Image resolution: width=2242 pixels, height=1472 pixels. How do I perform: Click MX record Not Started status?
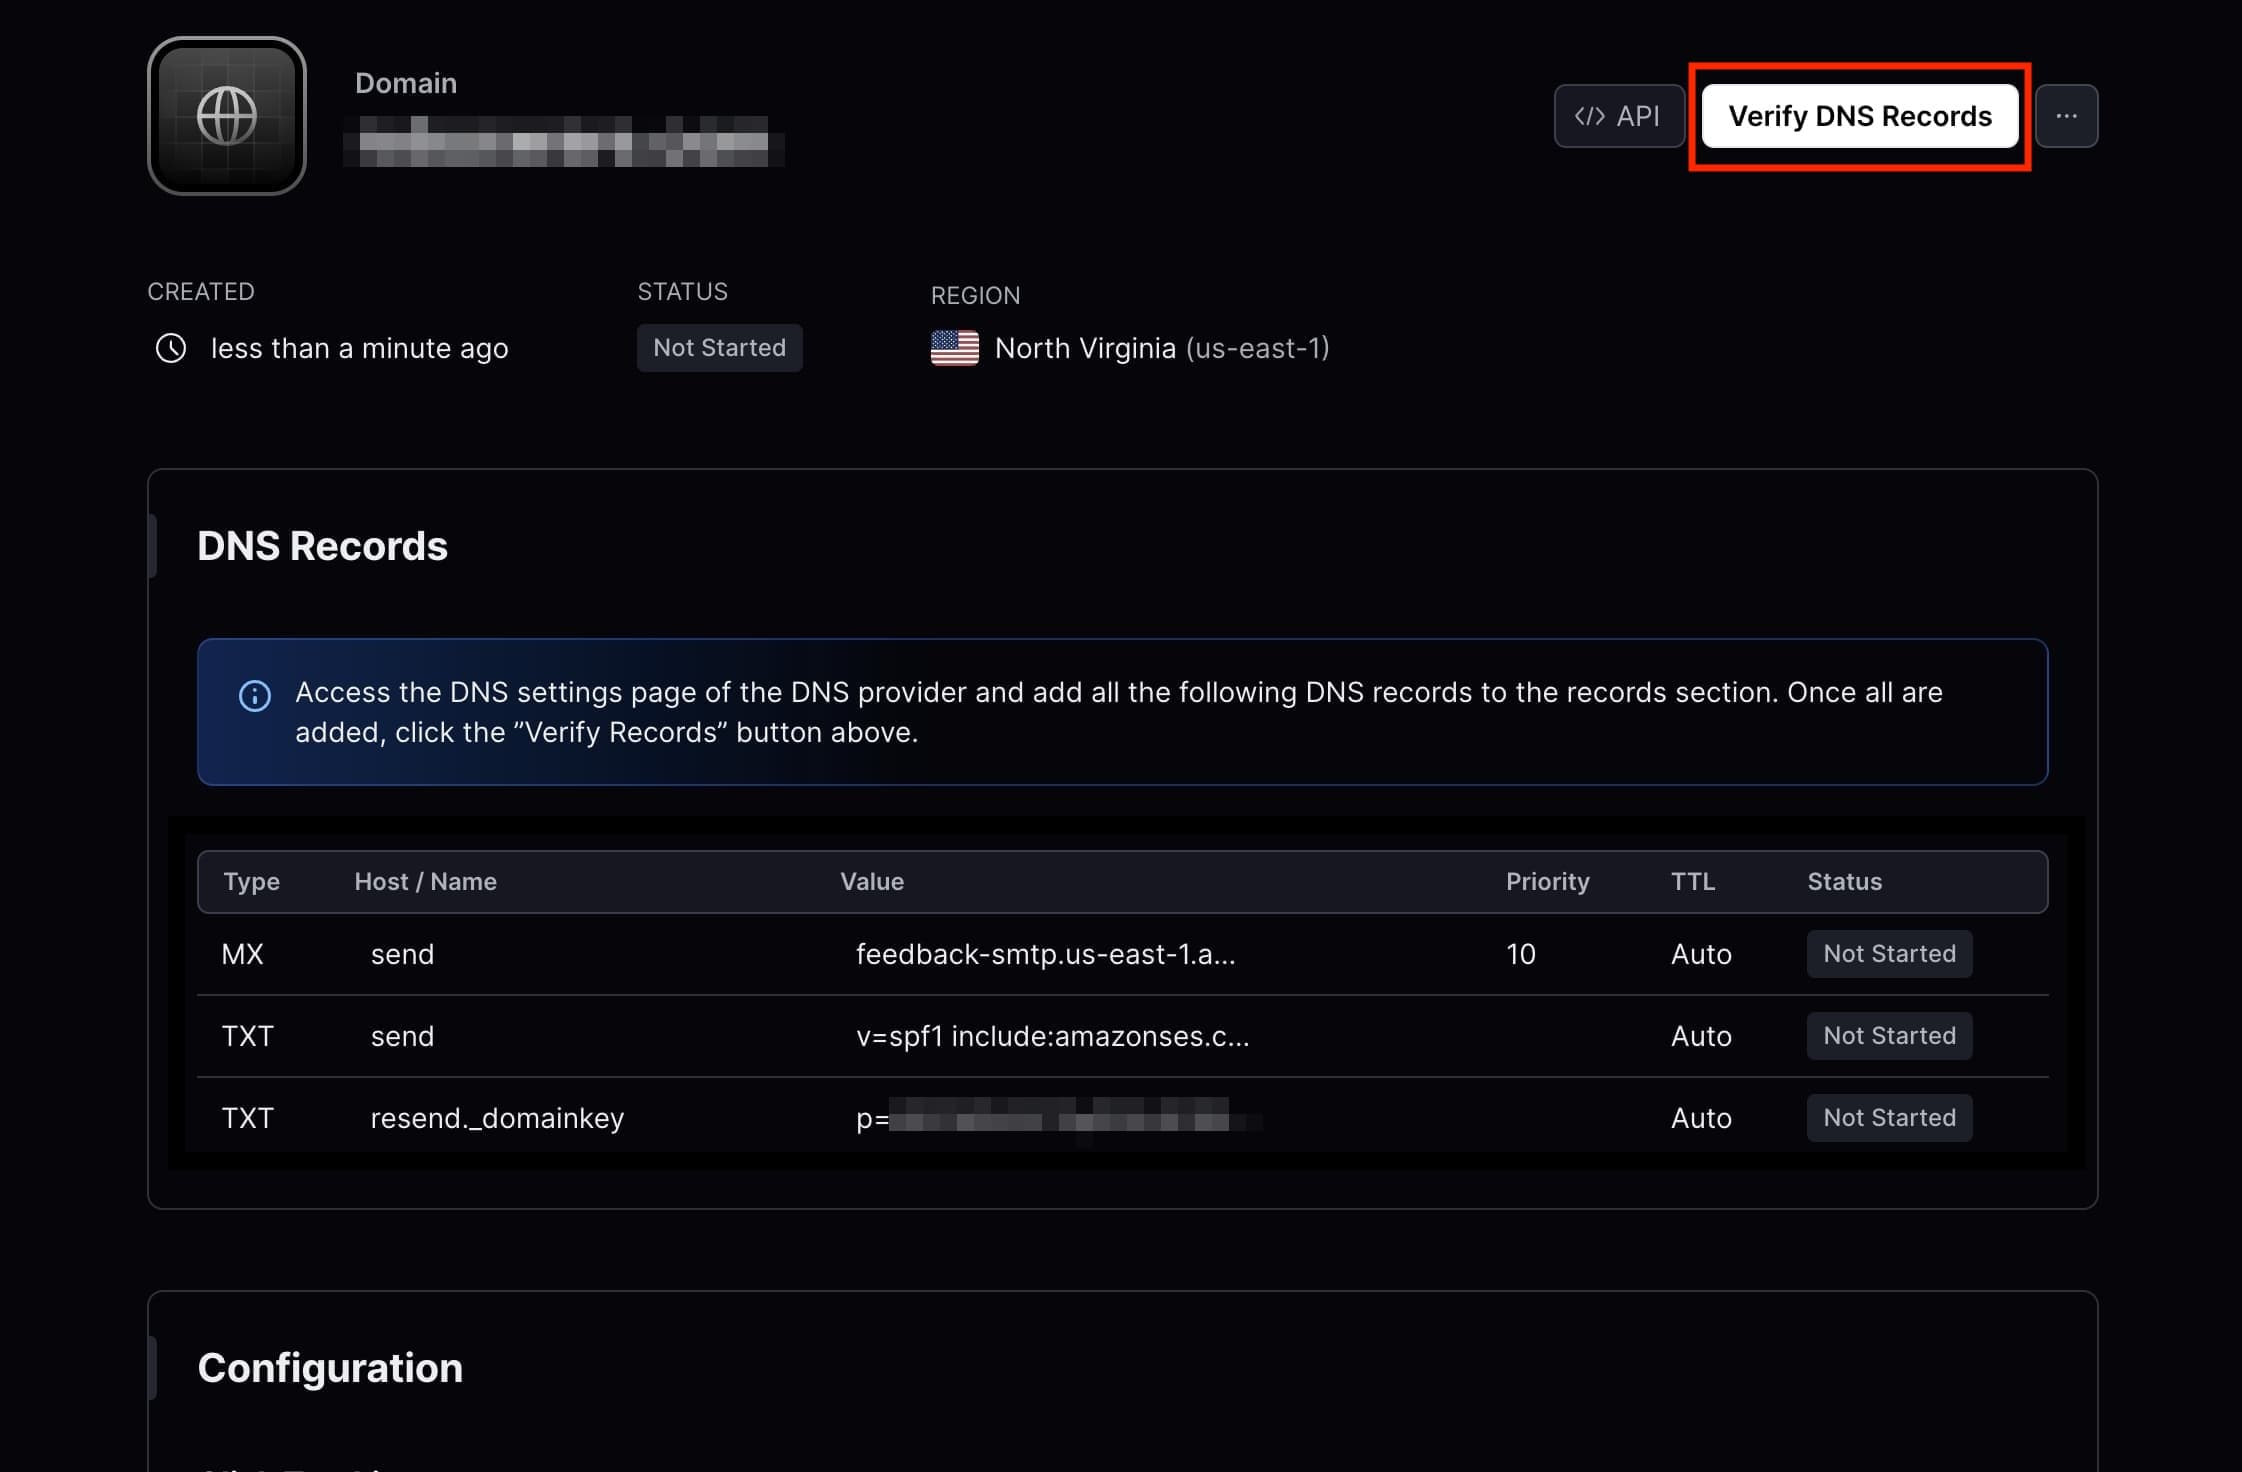1888,954
